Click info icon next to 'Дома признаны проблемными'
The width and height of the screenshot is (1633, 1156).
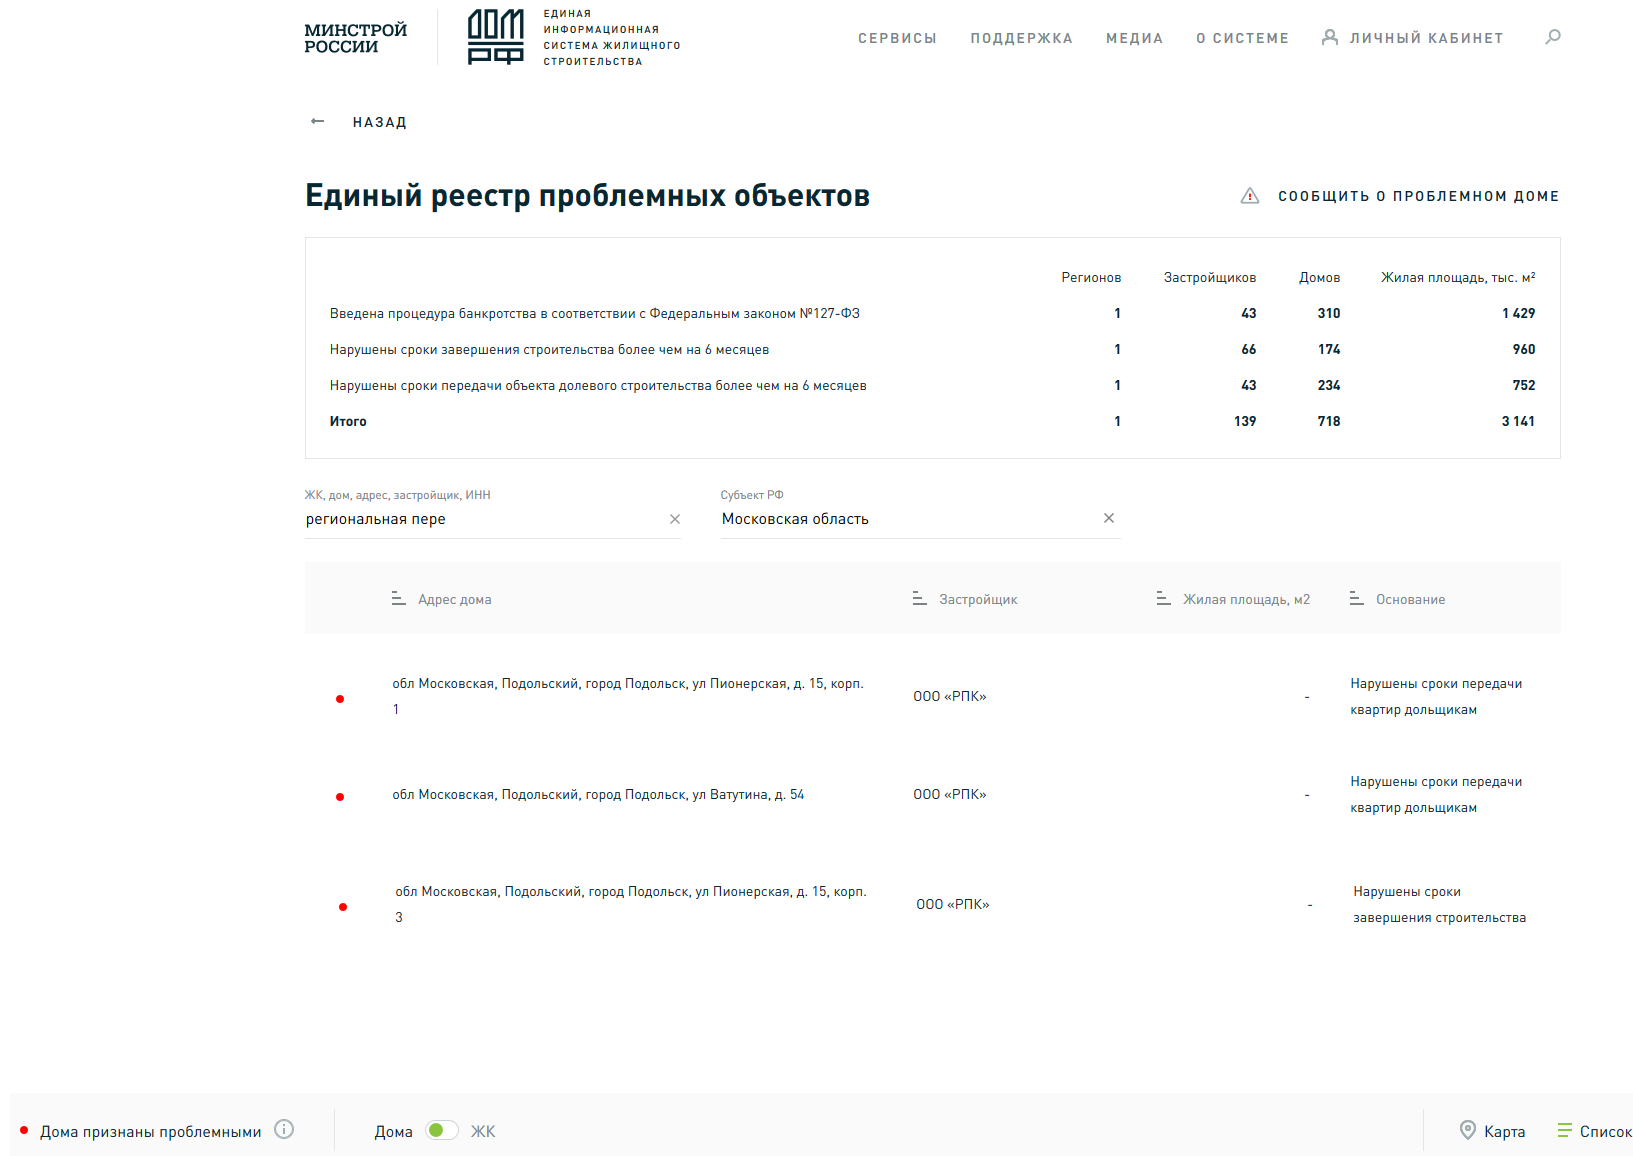tap(284, 1129)
